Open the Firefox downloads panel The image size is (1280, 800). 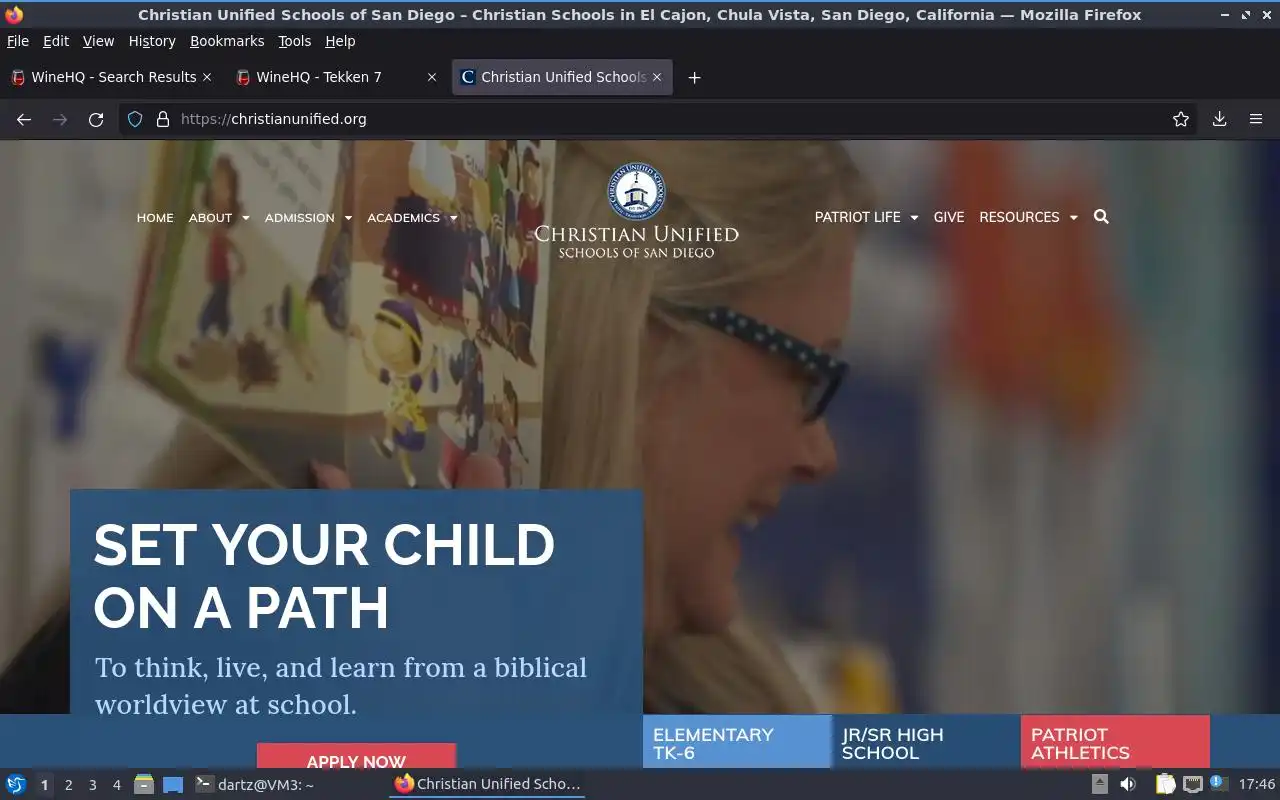pos(1219,119)
